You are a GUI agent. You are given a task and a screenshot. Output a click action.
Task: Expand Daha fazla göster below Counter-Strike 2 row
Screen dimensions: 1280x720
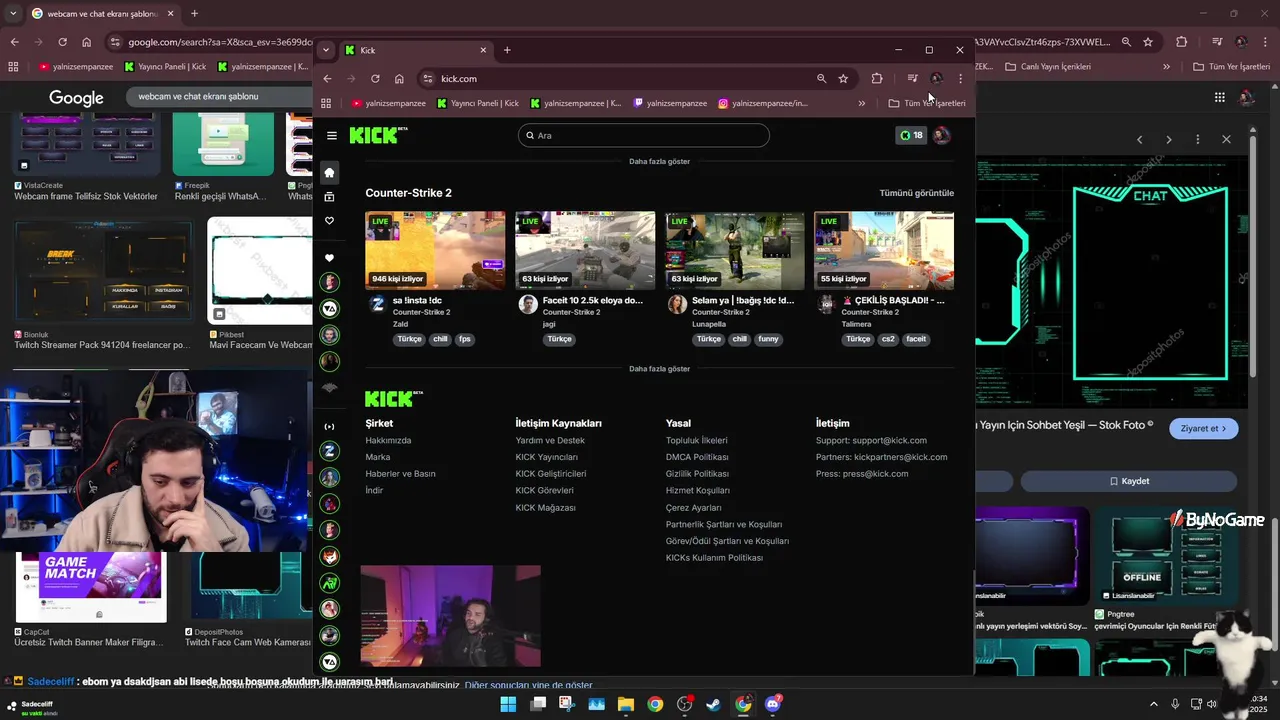tap(659, 369)
